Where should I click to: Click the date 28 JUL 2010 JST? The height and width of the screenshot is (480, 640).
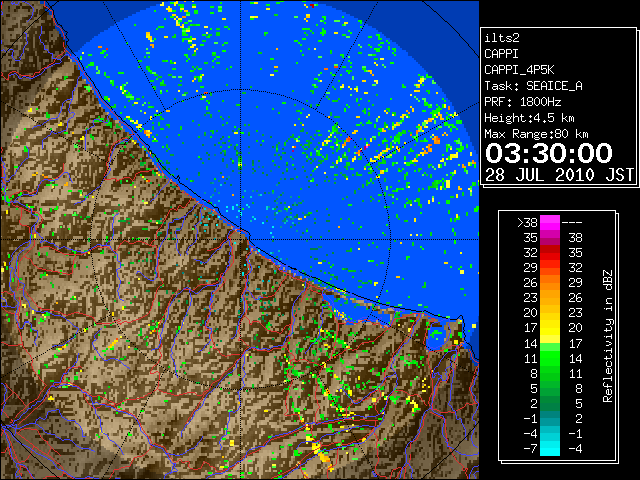559,175
